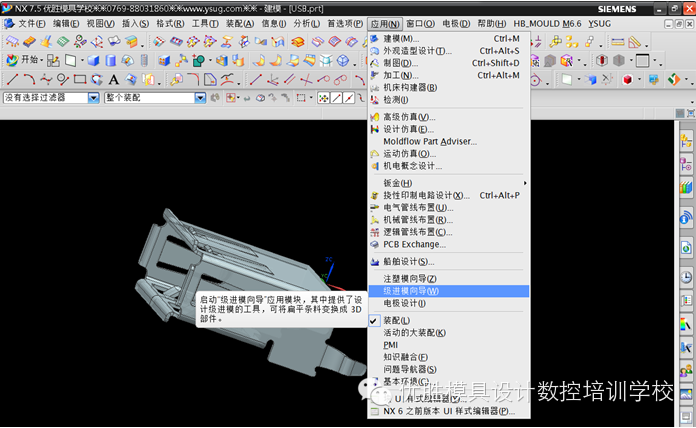Click the Boolean unite icon (green shapes)
Viewport: 696px width, 428px height.
click(x=198, y=60)
